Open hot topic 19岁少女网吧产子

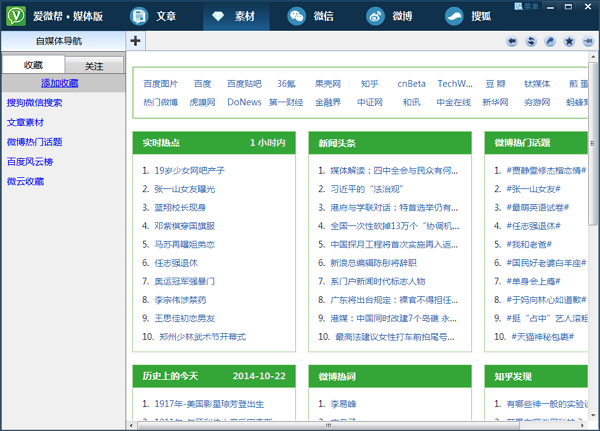pyautogui.click(x=189, y=170)
